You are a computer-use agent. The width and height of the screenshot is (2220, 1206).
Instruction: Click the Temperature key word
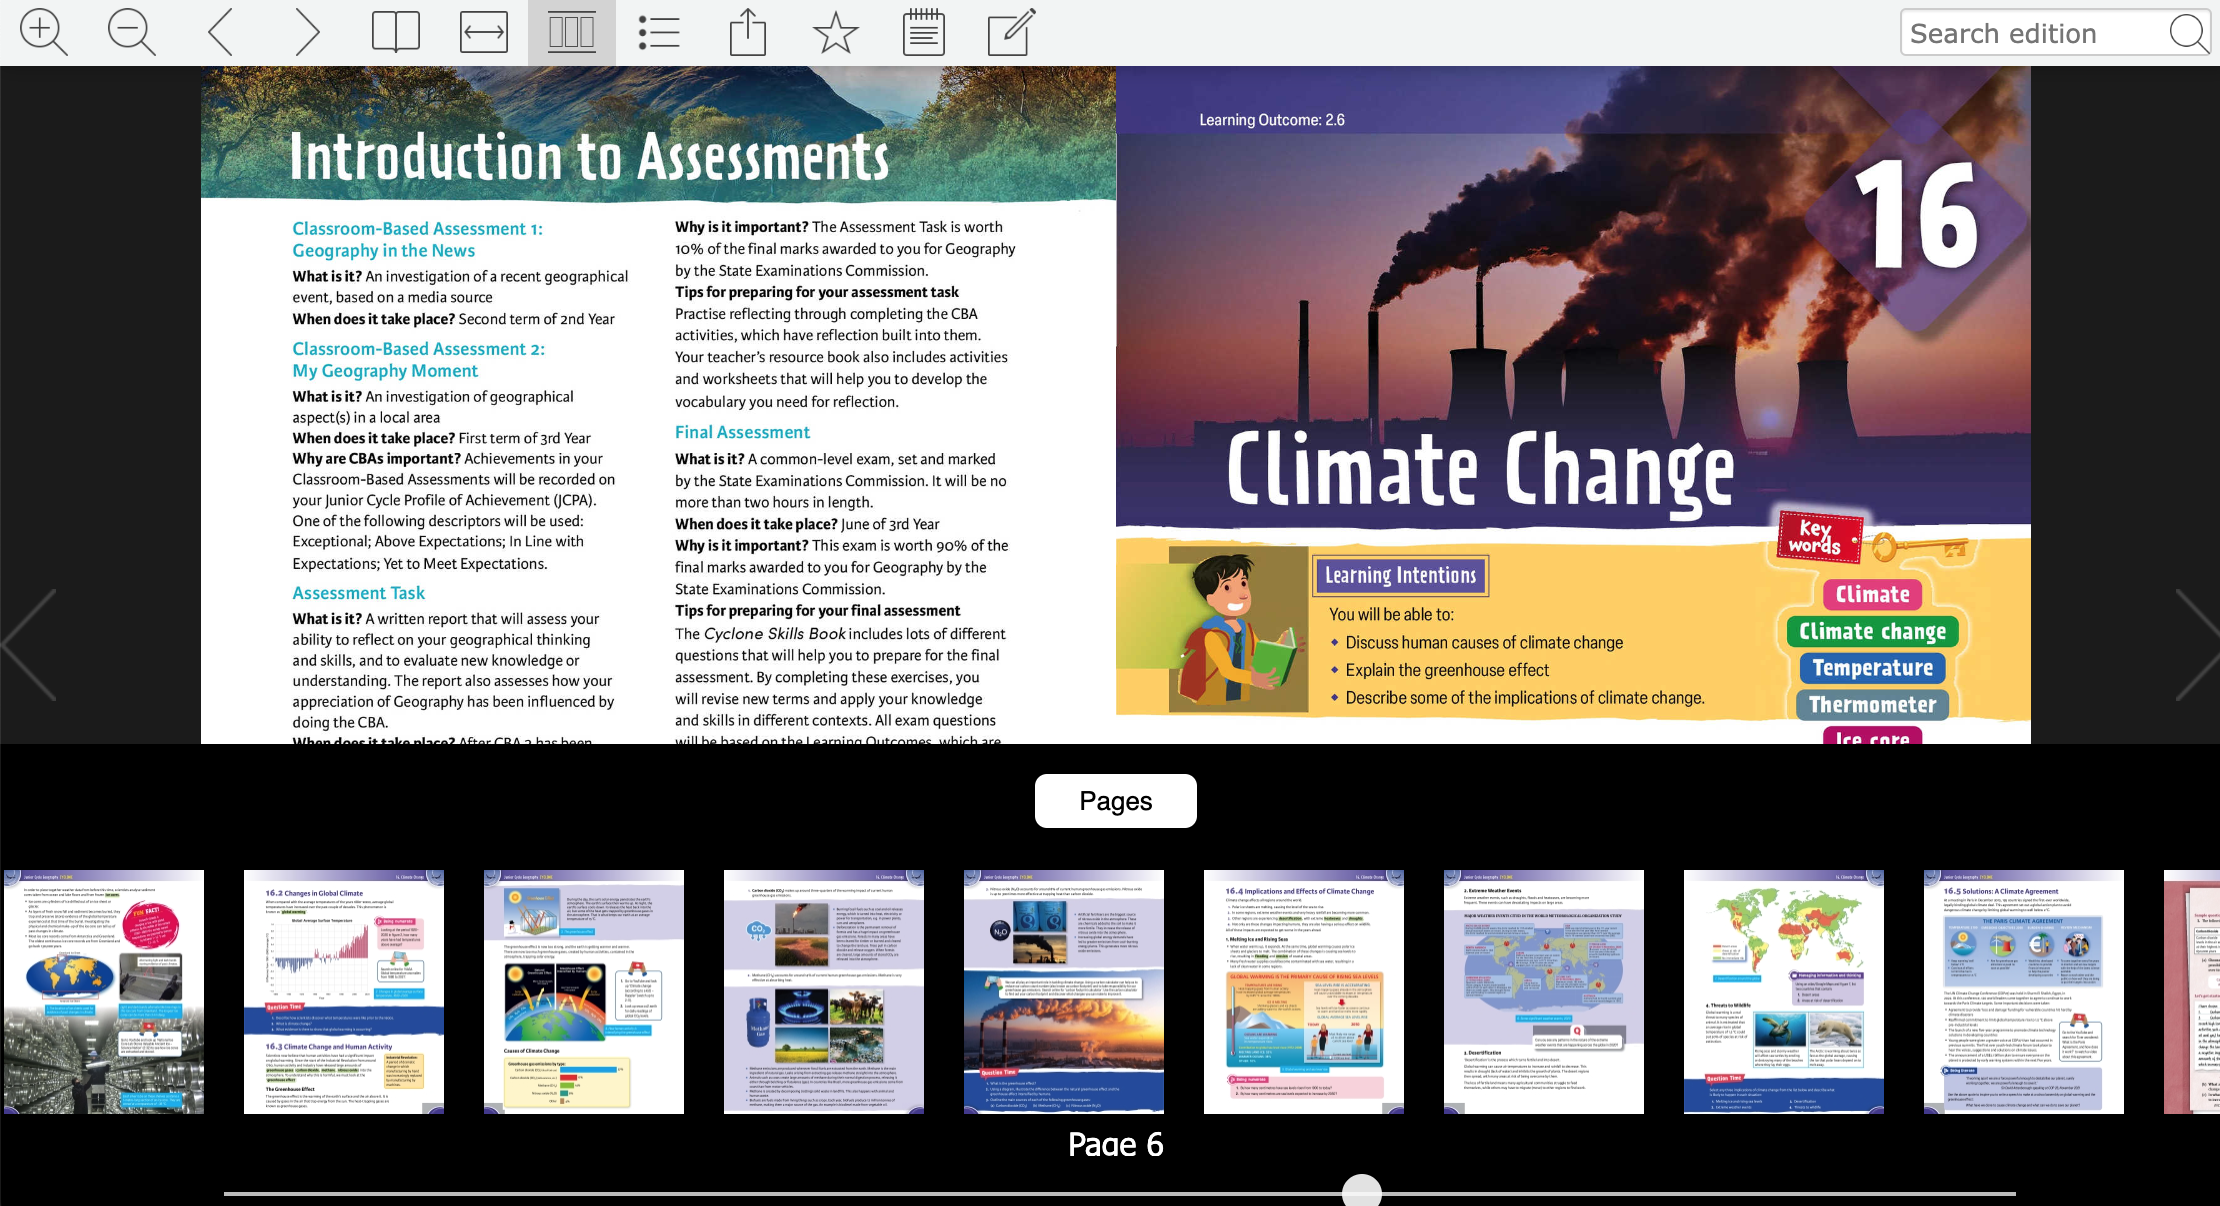point(1873,668)
